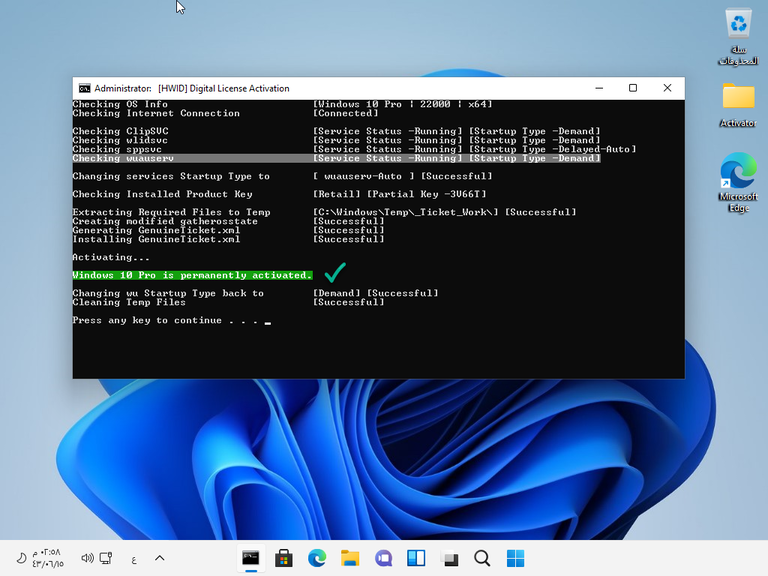
Task: Open the clock and date flyout
Action: (x=48, y=558)
